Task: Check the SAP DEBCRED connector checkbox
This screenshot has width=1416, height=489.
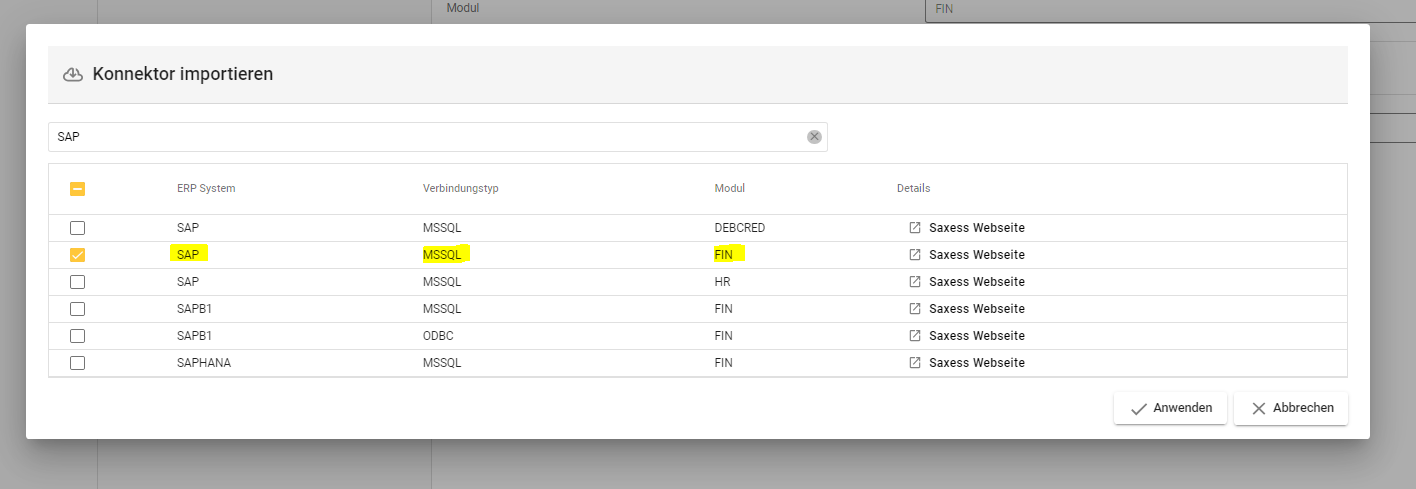Action: pyautogui.click(x=77, y=228)
